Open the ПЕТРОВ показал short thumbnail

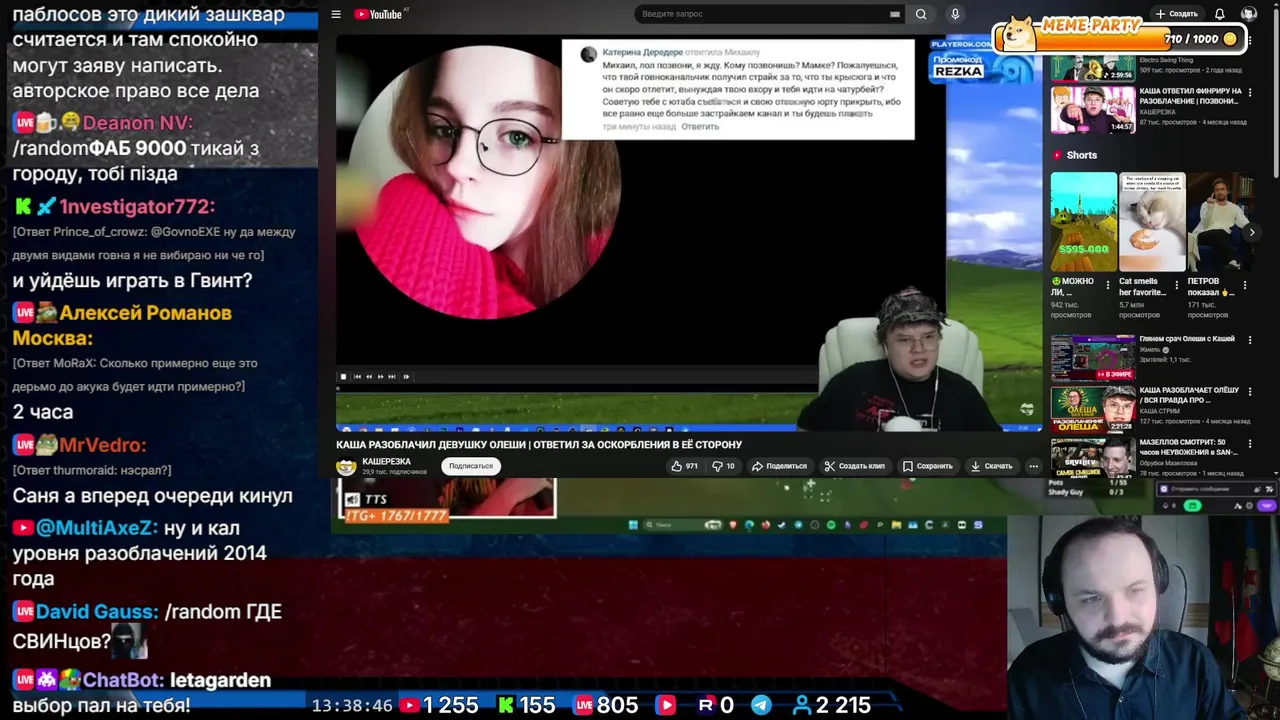pos(1221,222)
